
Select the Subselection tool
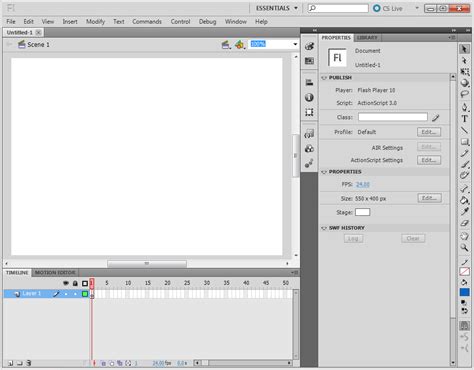pyautogui.click(x=464, y=60)
